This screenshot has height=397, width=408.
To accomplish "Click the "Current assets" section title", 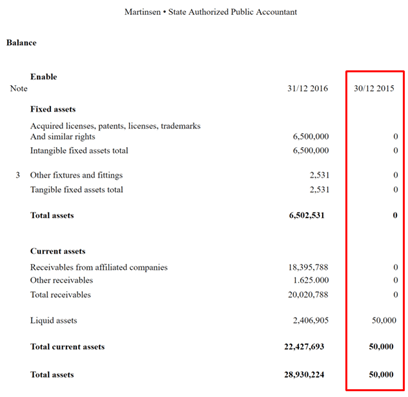I will [x=58, y=251].
